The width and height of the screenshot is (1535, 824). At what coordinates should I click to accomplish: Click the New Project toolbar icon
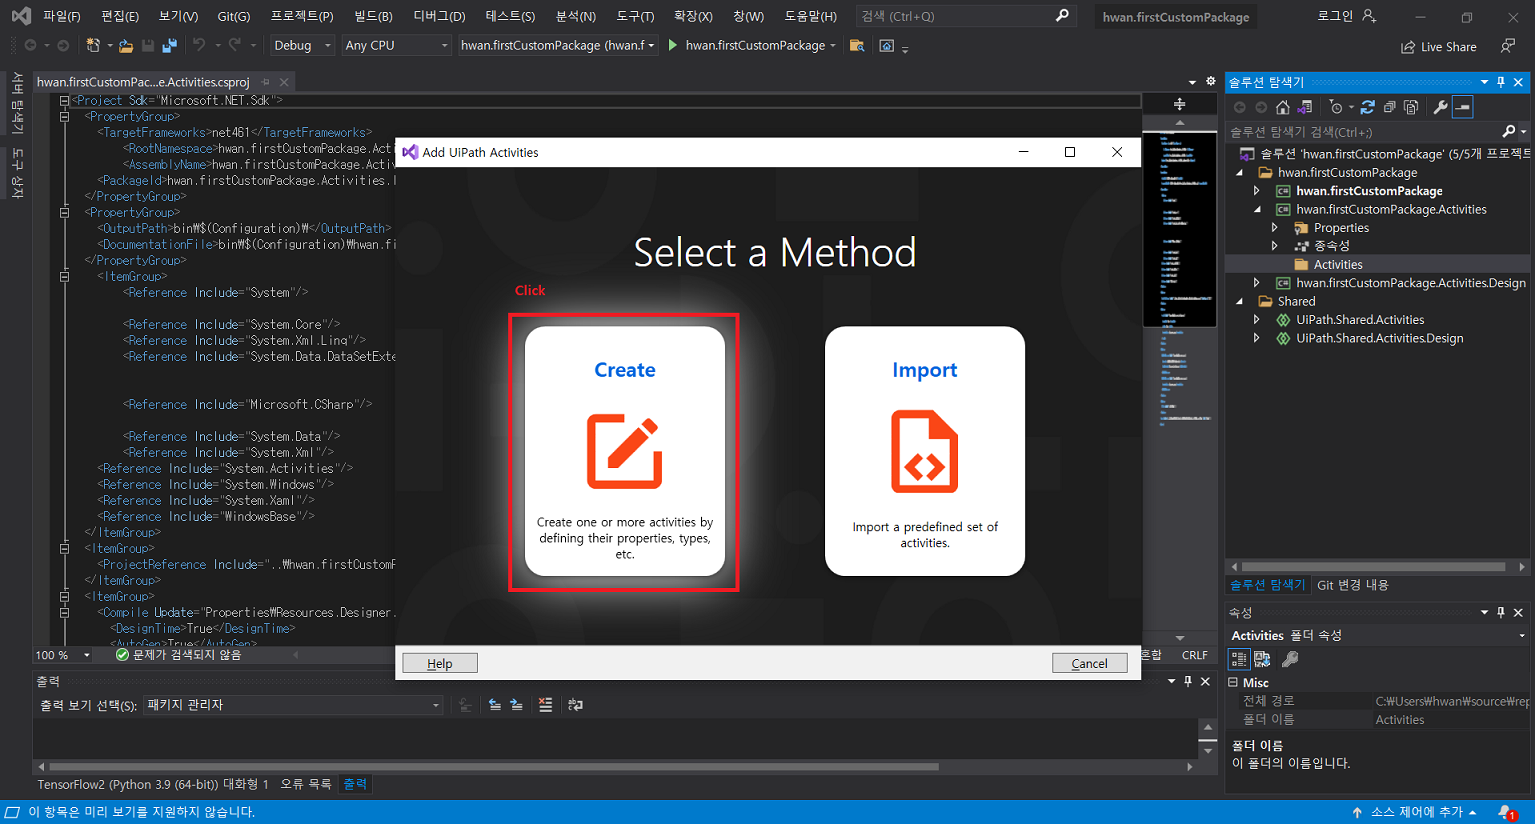click(93, 45)
